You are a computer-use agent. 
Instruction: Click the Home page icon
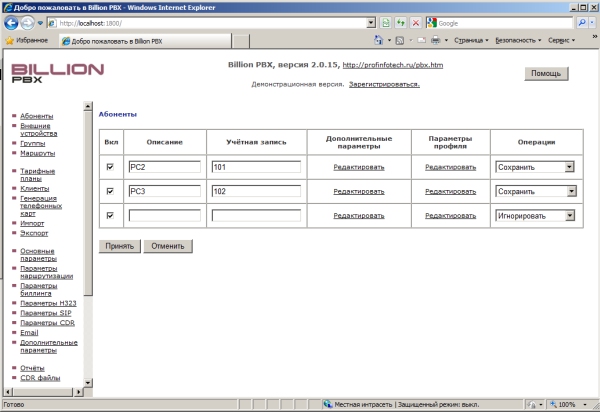[378, 40]
